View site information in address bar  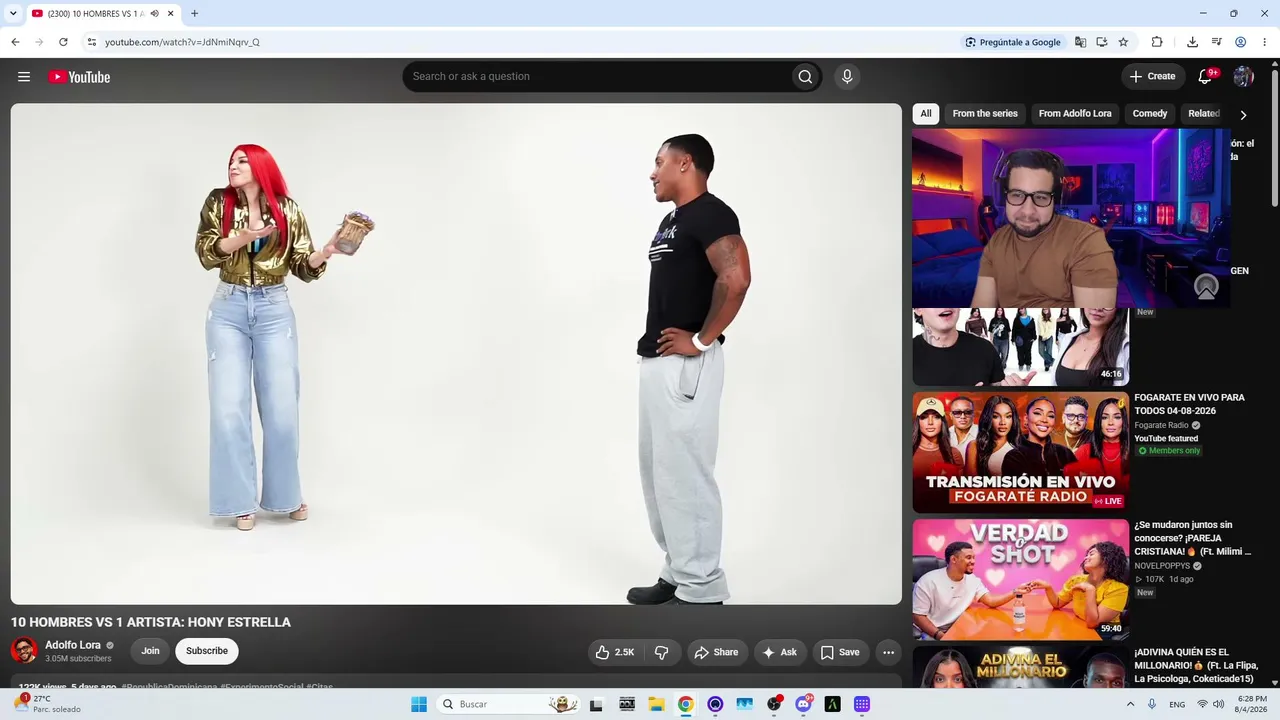pyautogui.click(x=91, y=42)
